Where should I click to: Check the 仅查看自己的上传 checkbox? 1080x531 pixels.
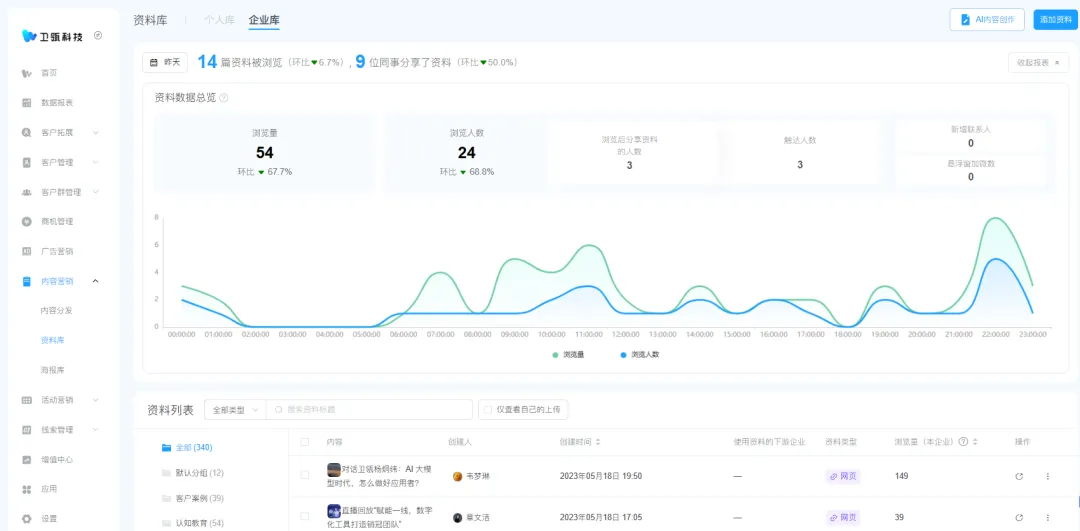coord(487,409)
